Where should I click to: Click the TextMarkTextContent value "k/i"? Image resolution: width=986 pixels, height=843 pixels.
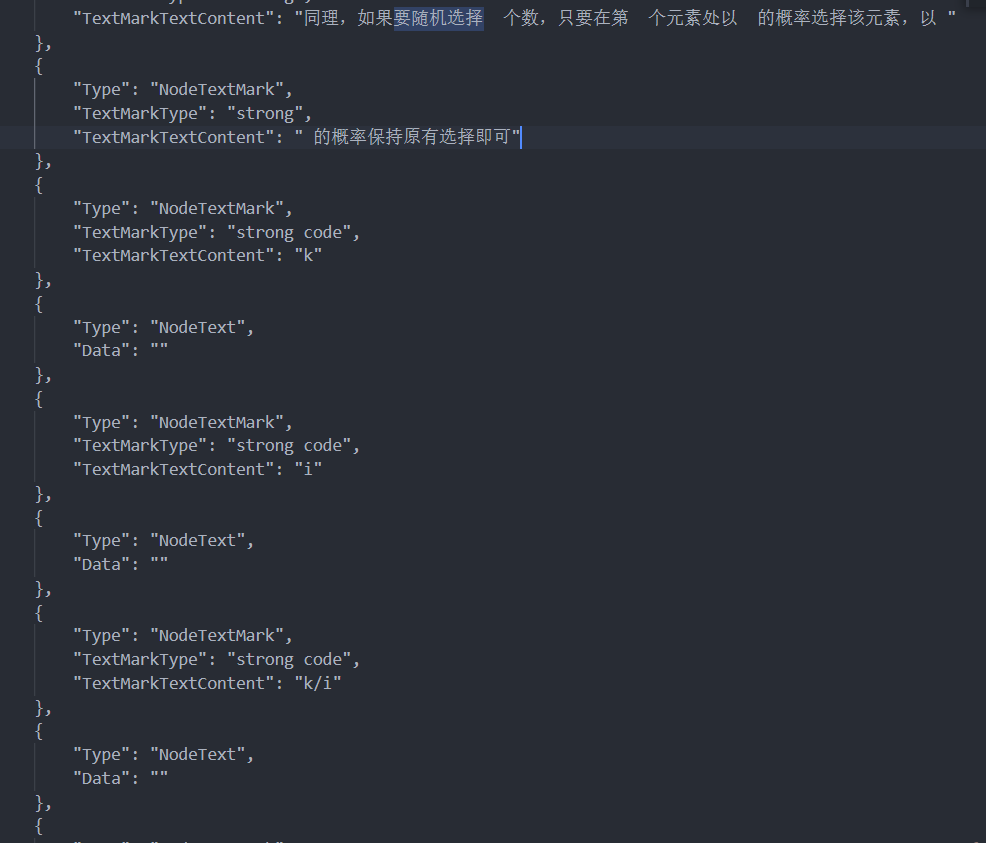[x=318, y=683]
